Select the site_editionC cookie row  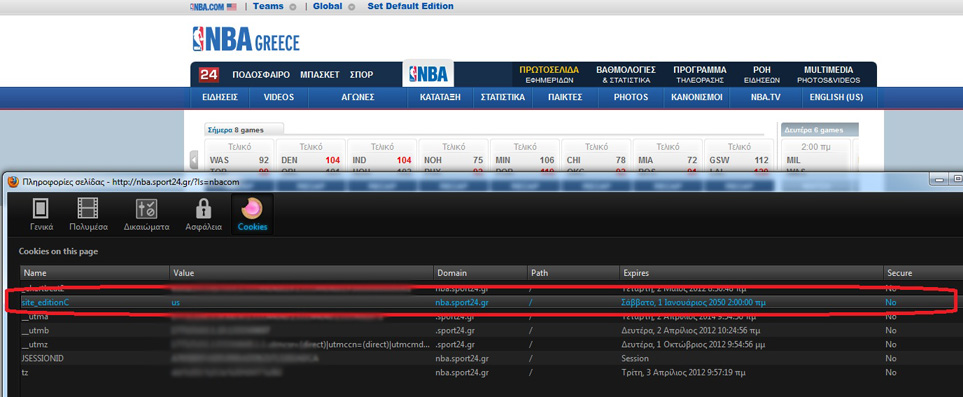coord(491,302)
